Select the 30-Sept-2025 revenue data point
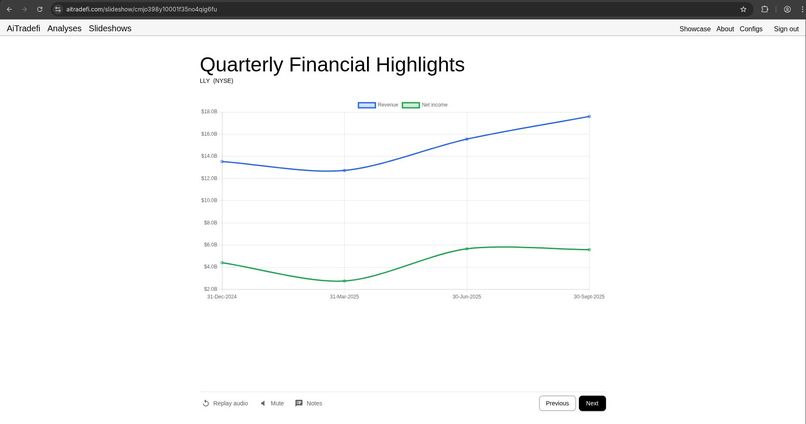This screenshot has height=424, width=806. click(589, 116)
